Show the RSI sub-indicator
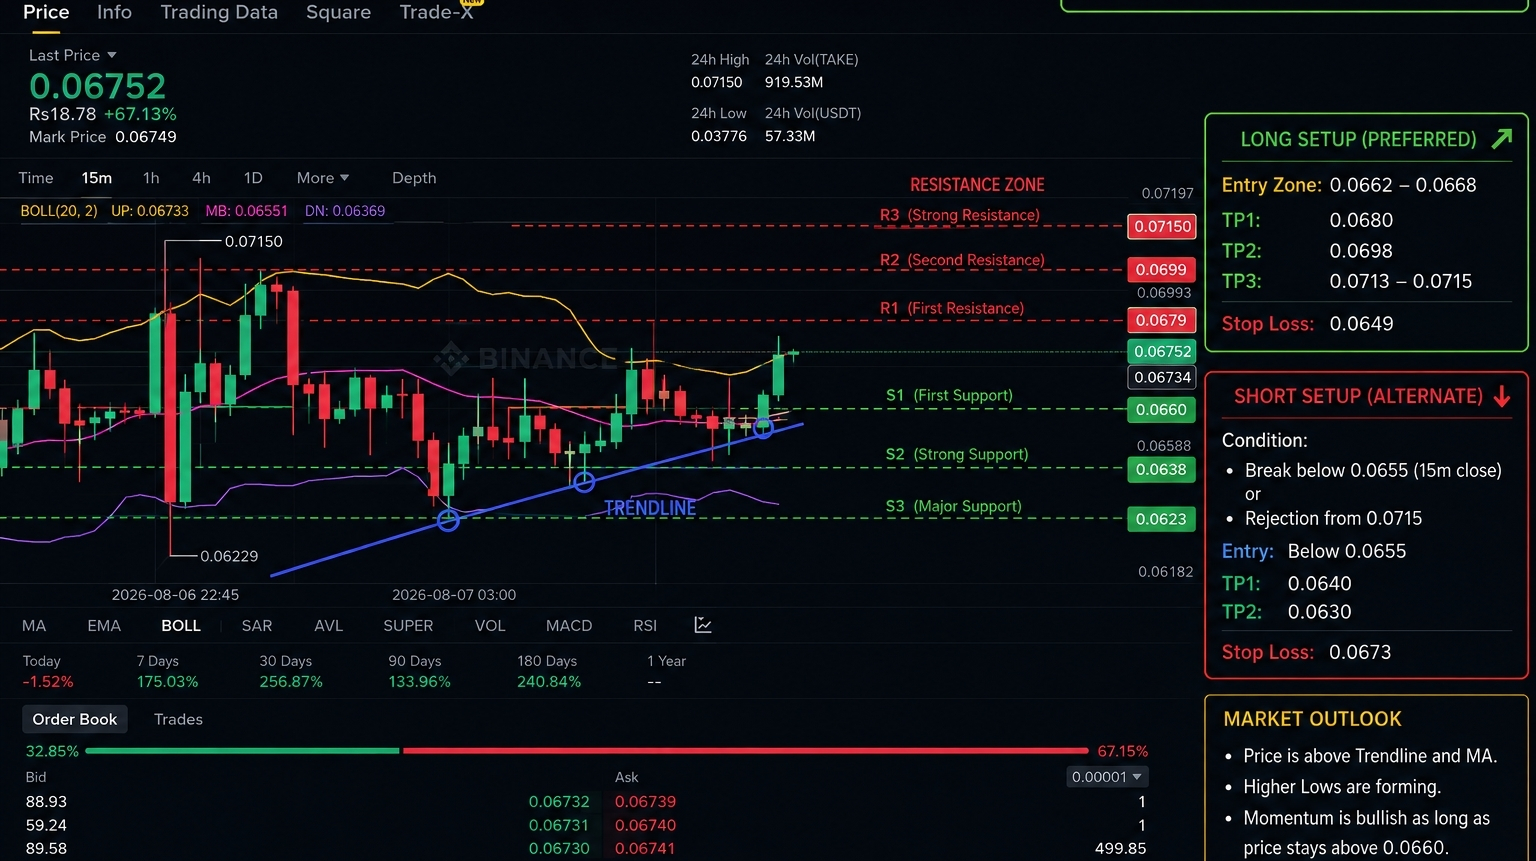Viewport: 1536px width, 861px height. click(645, 626)
